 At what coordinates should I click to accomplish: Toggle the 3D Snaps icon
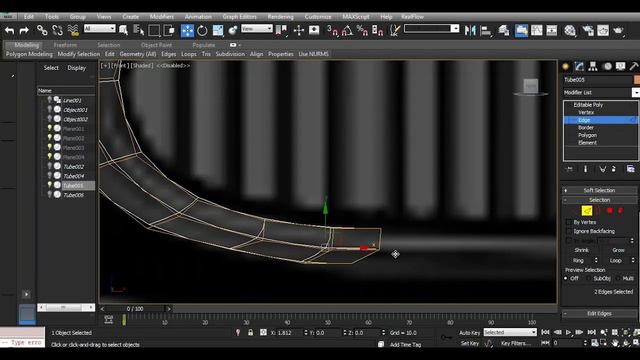click(x=332, y=30)
